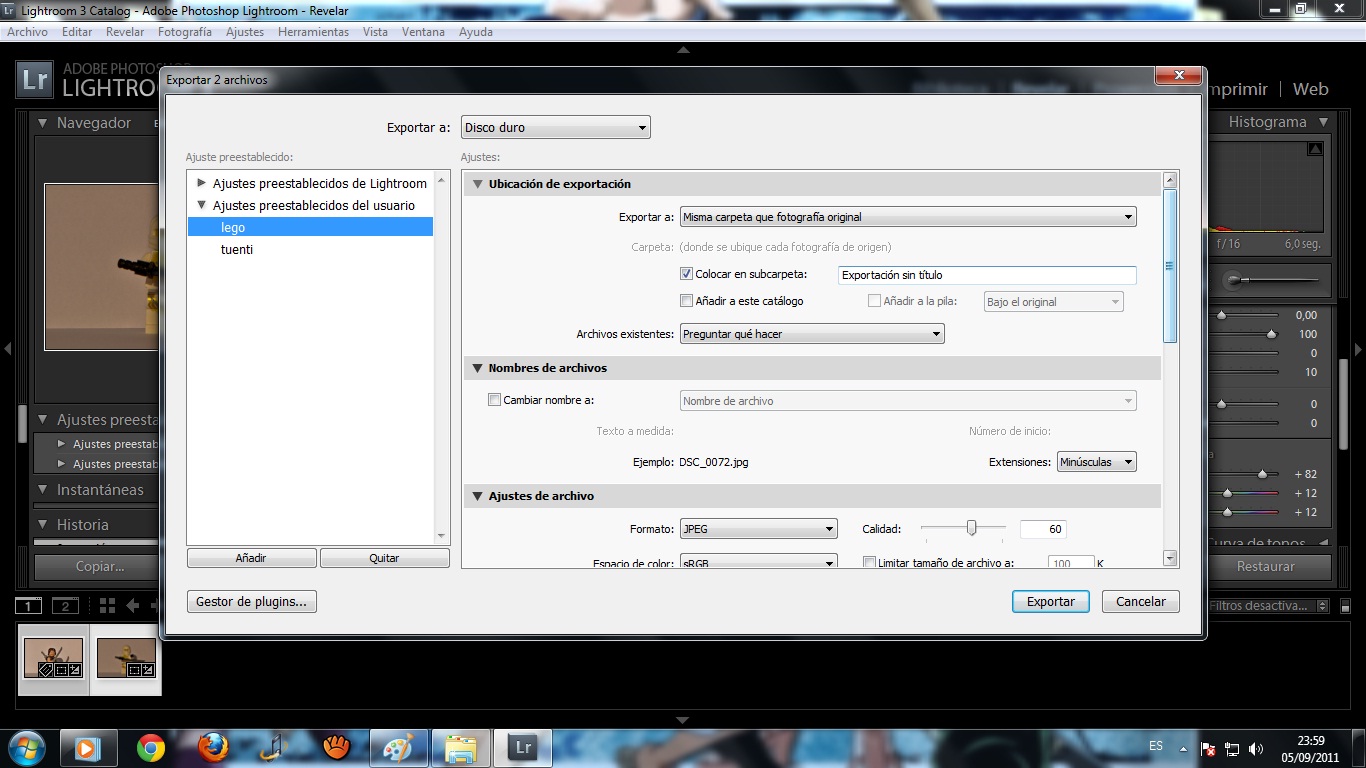
Task: Select second window 2 filmstrip button
Action: (x=65, y=606)
